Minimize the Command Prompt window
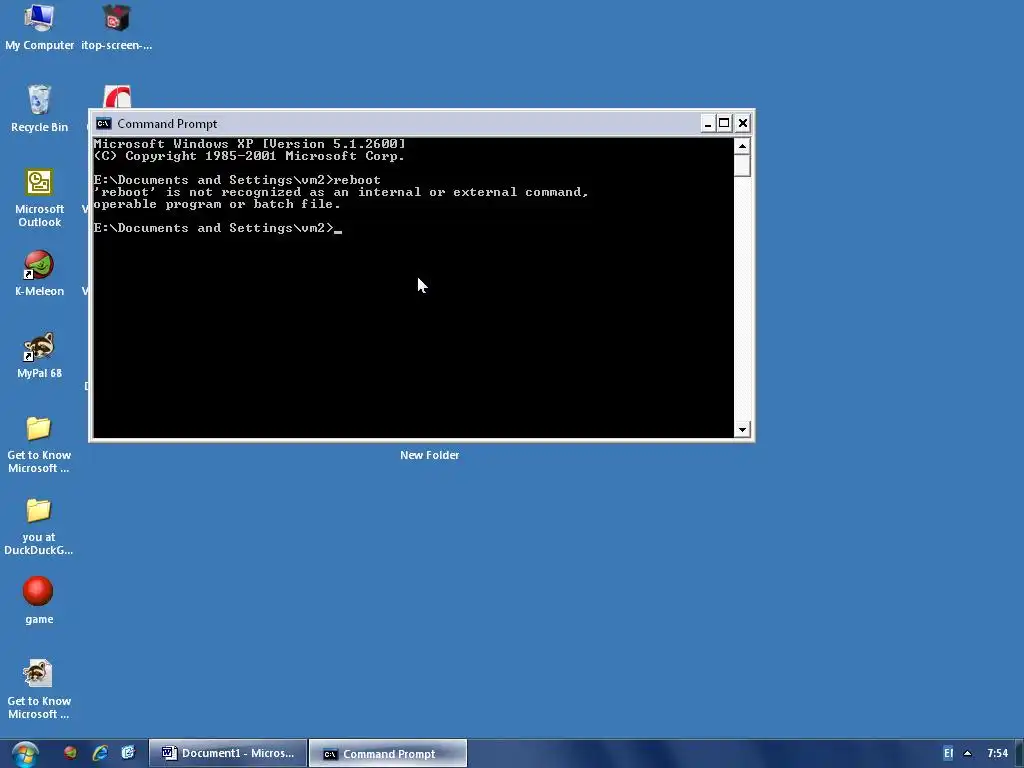 click(x=707, y=123)
